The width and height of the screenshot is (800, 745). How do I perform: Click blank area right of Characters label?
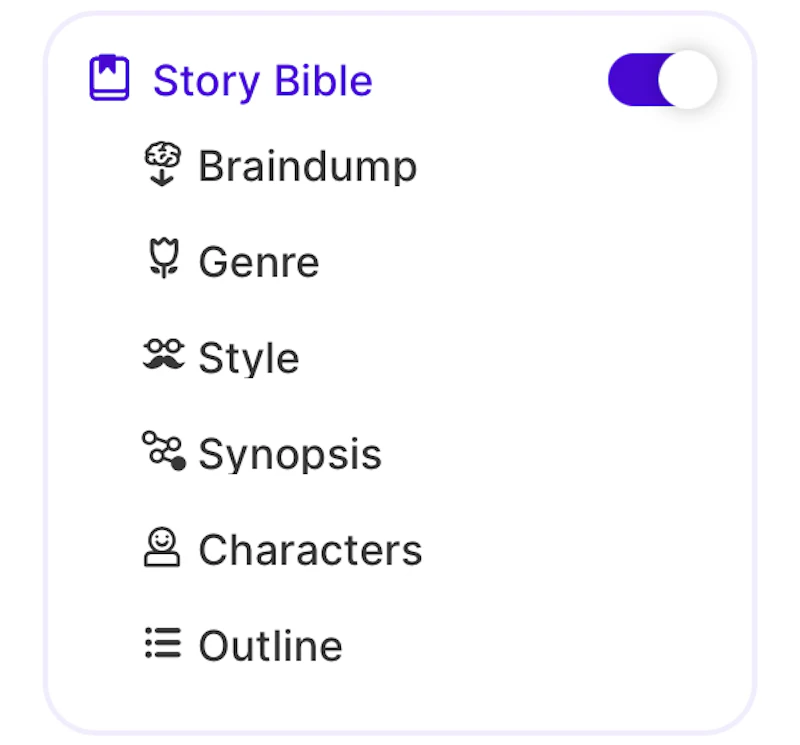click(x=580, y=550)
